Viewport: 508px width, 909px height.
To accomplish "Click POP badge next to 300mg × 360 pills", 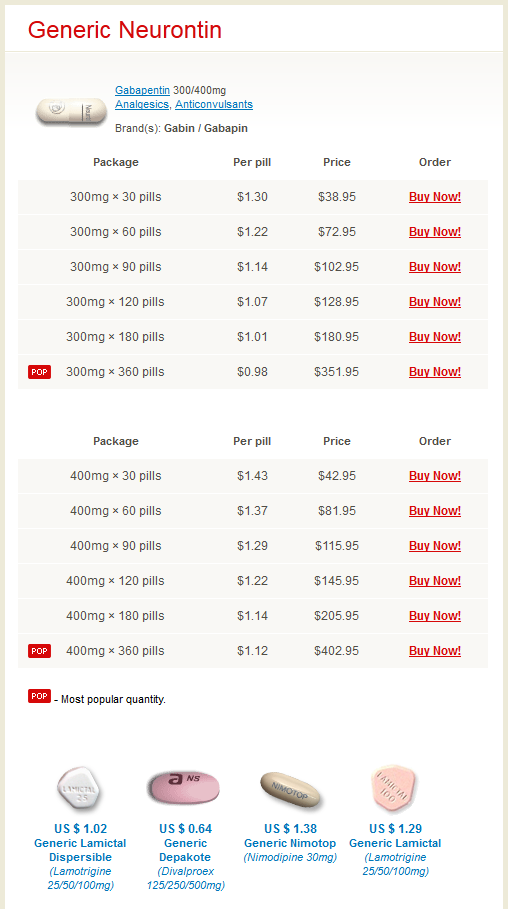I will tap(39, 372).
